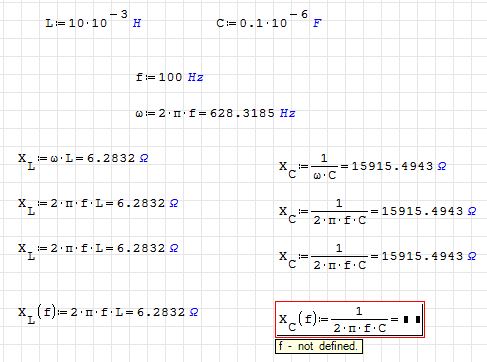Click the 628.3185 Hz result value
Viewport: 487px width, 362px height.
(252, 113)
